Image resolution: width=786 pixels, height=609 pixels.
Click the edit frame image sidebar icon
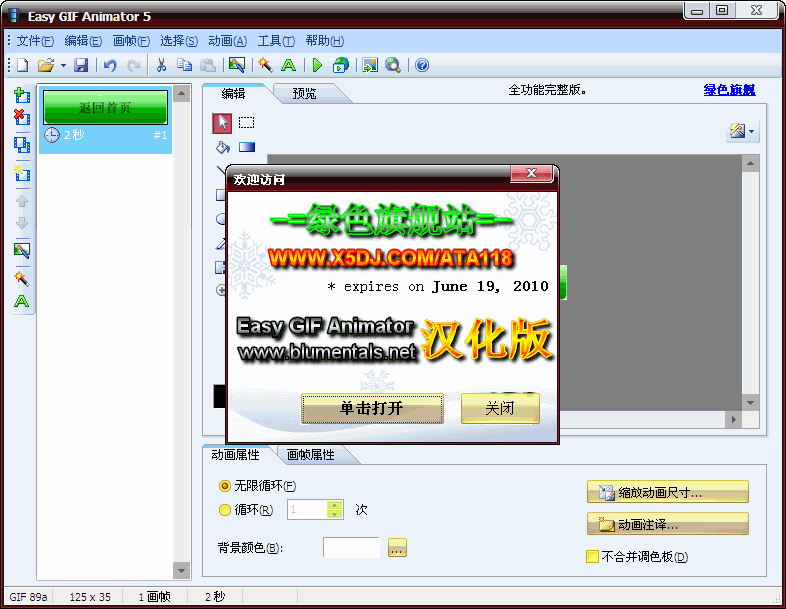click(x=22, y=250)
